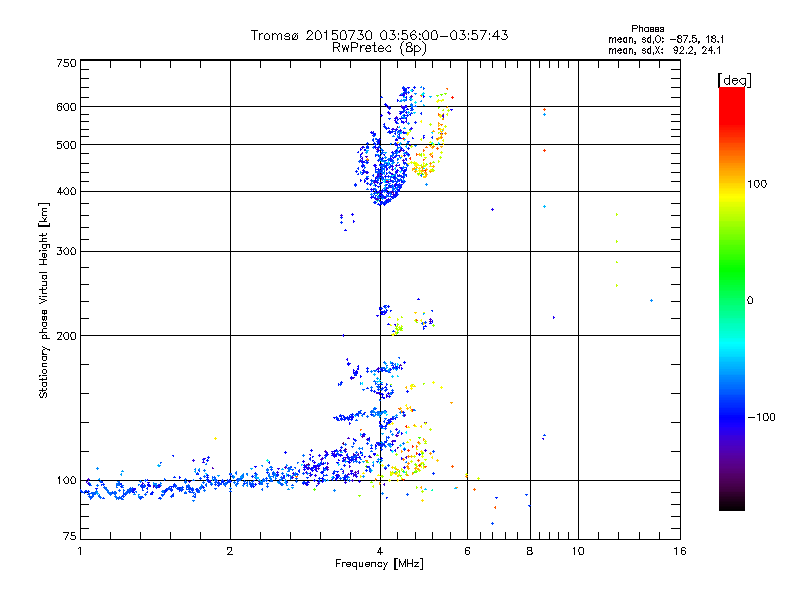Click the 'mean, sd,X: 92.2, 24.1' line
The height and width of the screenshot is (600, 800).
(x=665, y=51)
